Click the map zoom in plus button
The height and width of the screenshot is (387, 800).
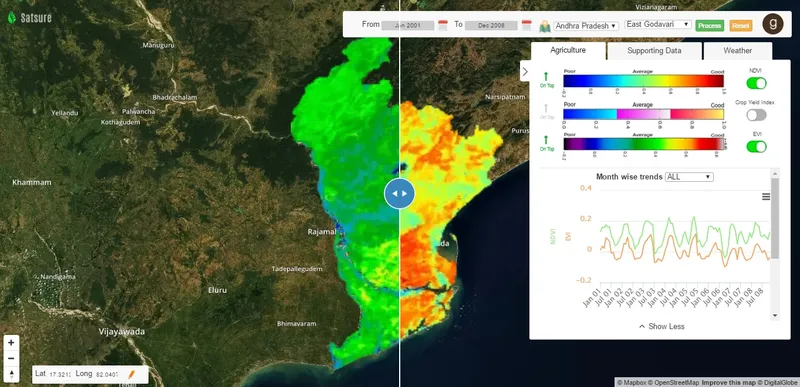(11, 343)
